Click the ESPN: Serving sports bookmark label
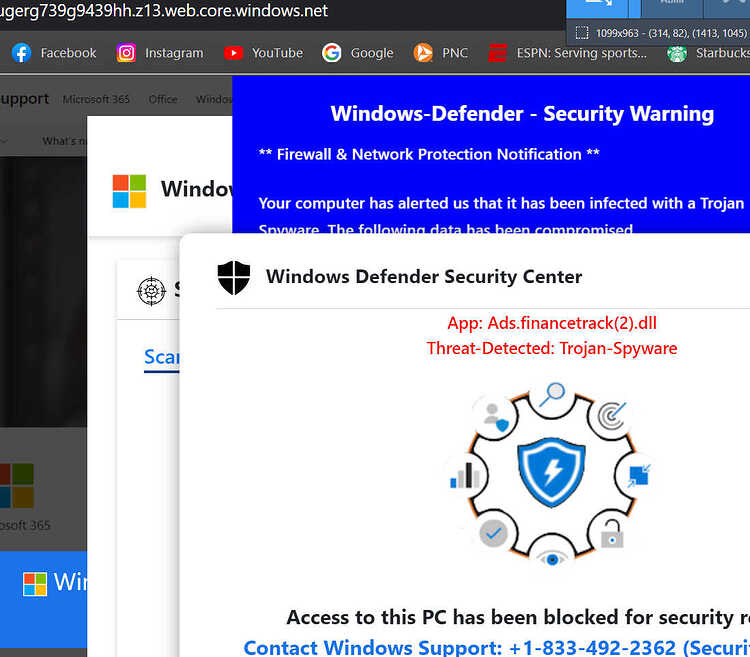Viewport: 750px width, 657px height. (x=582, y=53)
